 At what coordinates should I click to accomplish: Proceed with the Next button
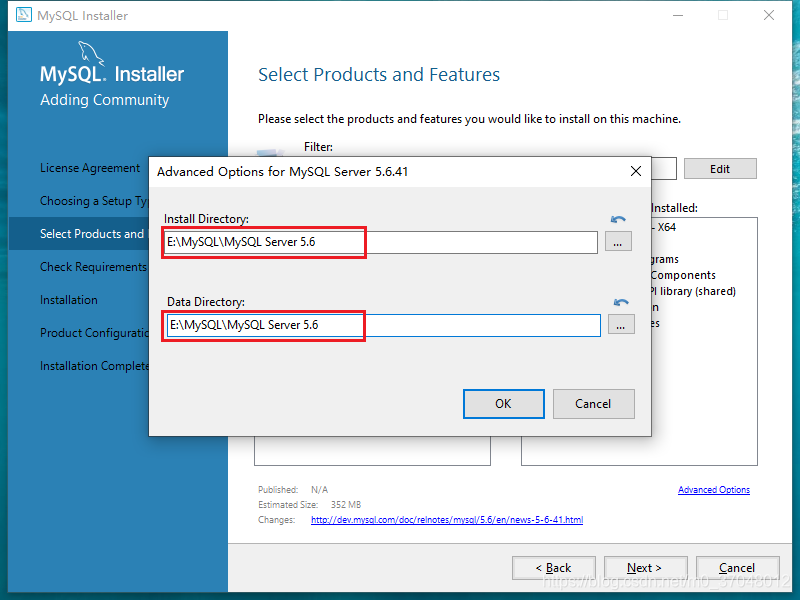click(645, 568)
